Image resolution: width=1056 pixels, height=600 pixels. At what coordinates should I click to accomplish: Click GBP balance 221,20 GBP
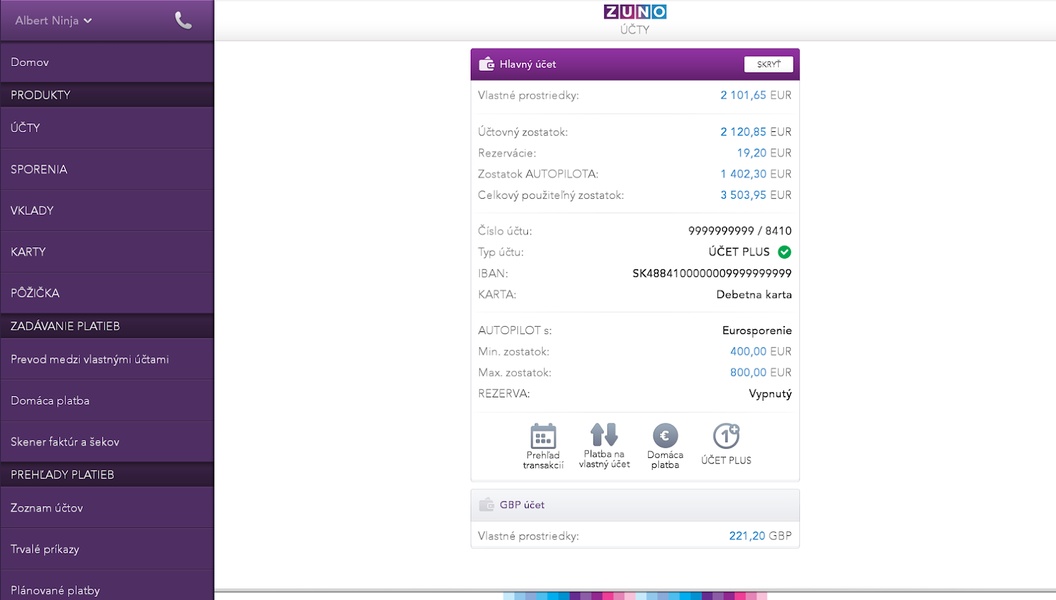pyautogui.click(x=760, y=536)
